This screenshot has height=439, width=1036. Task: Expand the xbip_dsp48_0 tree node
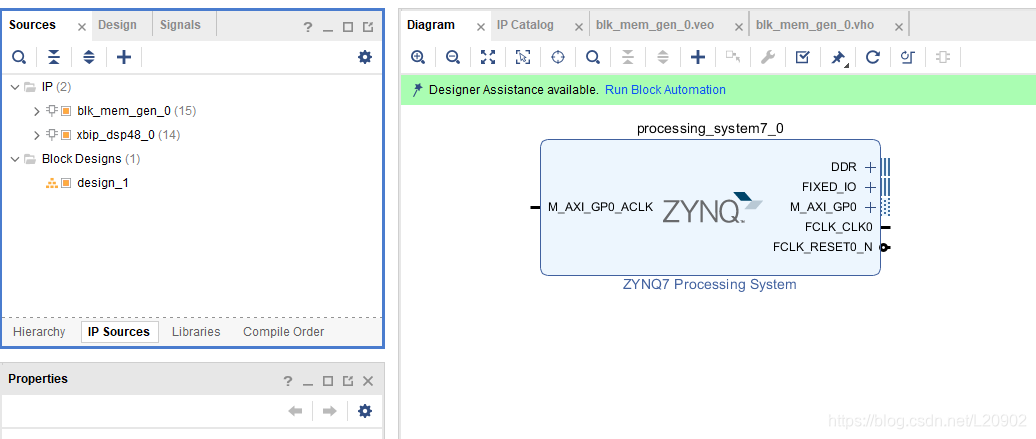(x=37, y=135)
